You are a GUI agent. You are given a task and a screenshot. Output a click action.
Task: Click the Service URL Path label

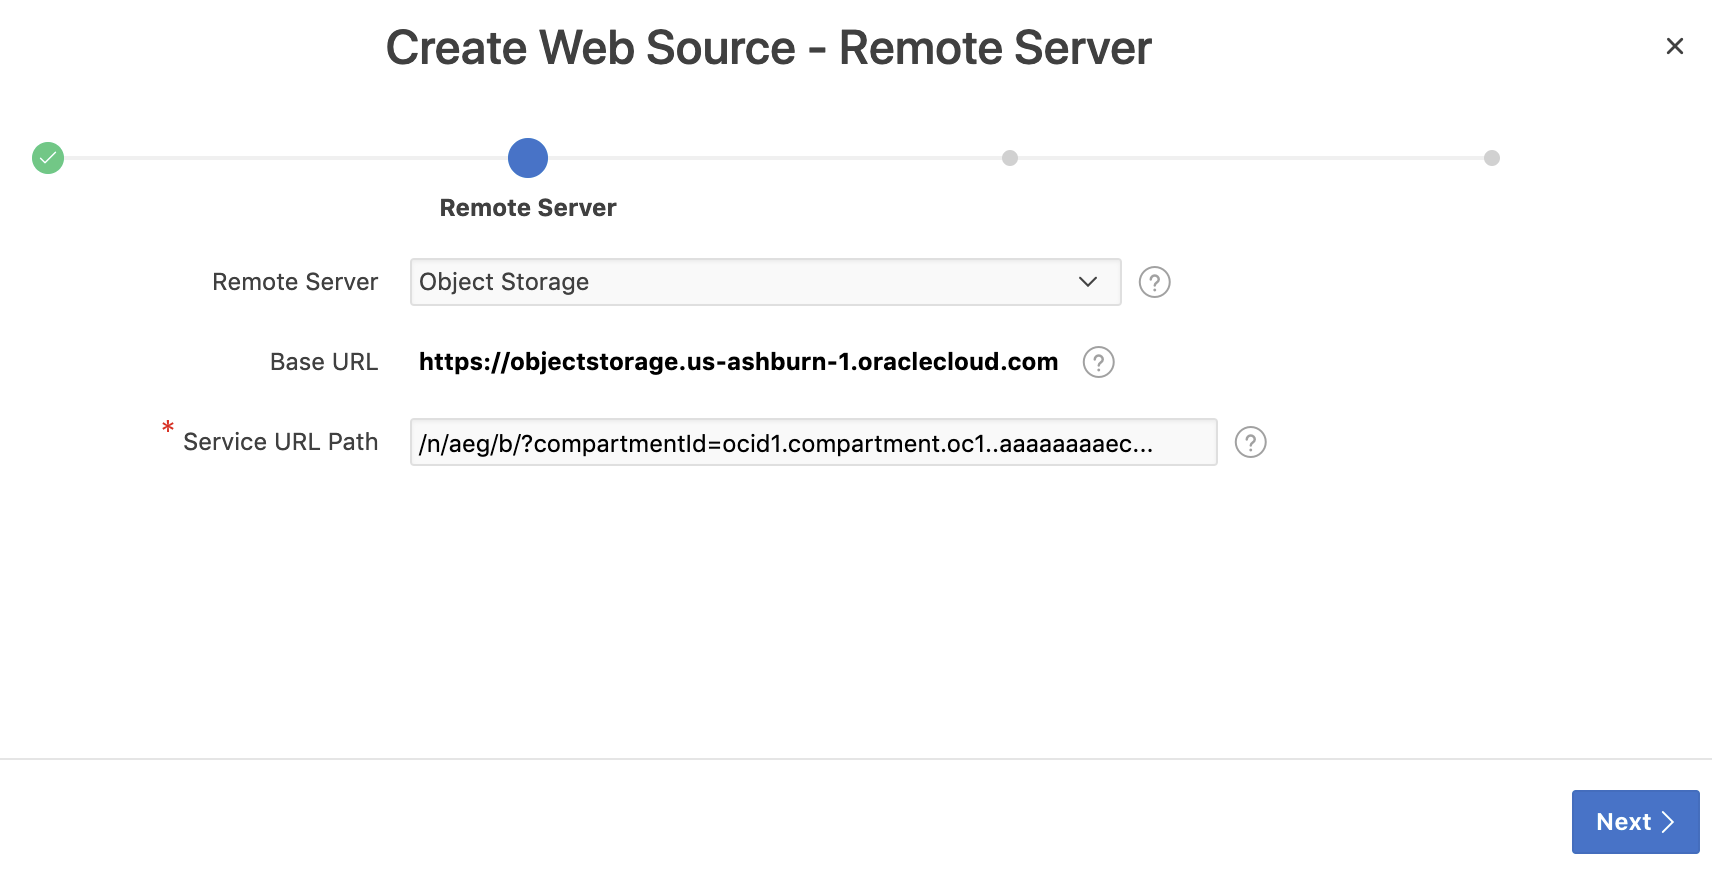tap(280, 442)
